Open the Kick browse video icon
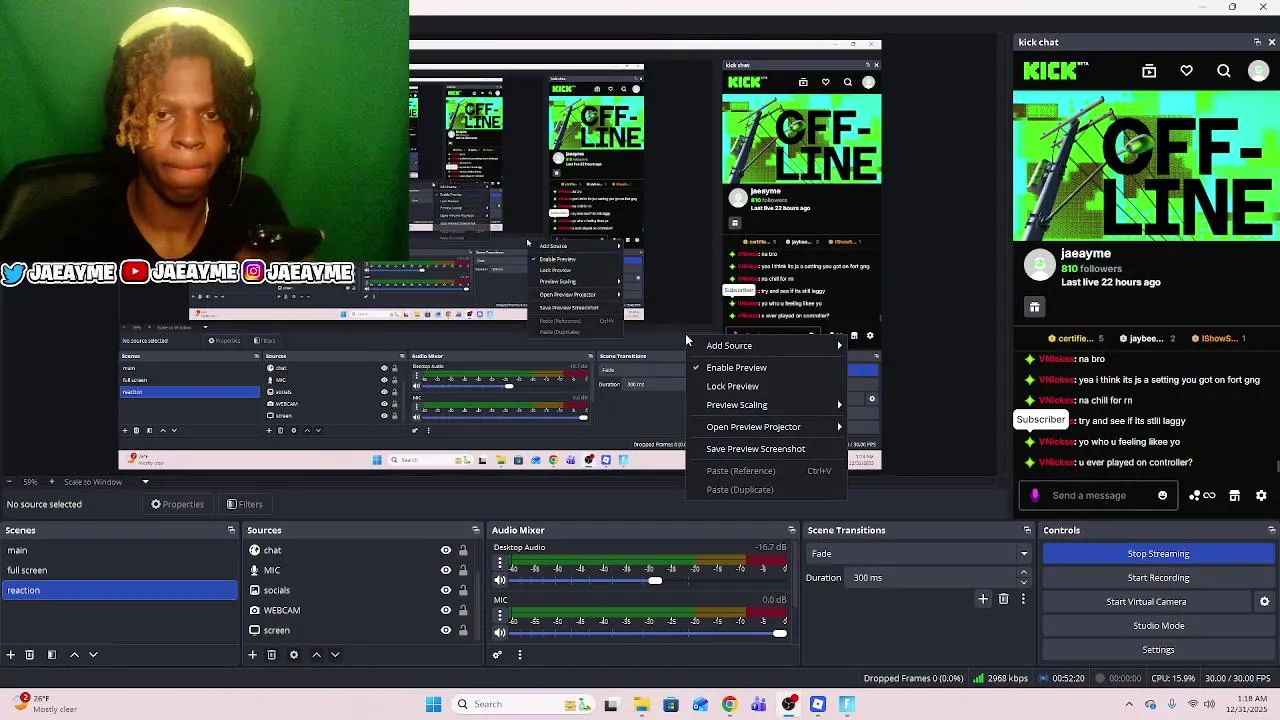The width and height of the screenshot is (1280, 720). coord(1149,71)
